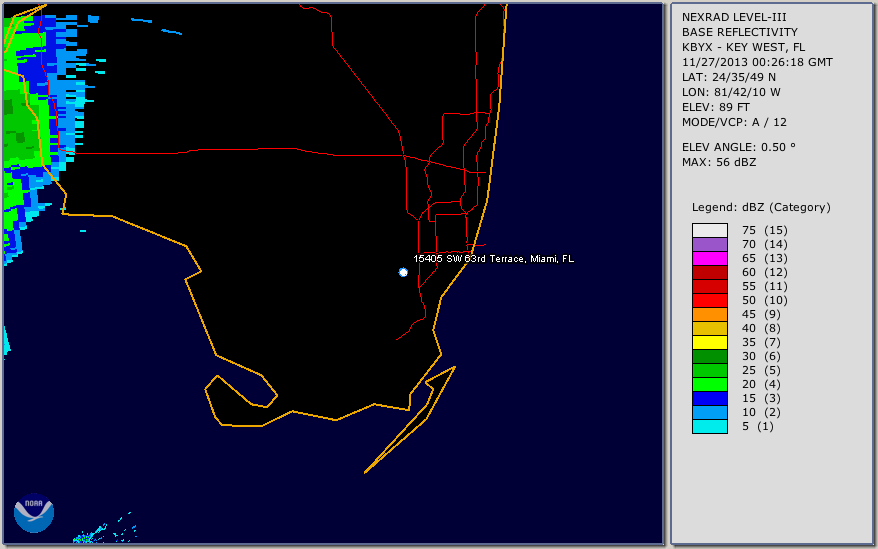Click the '75 (15)' legend label
This screenshot has width=878, height=549.
pyautogui.click(x=764, y=230)
